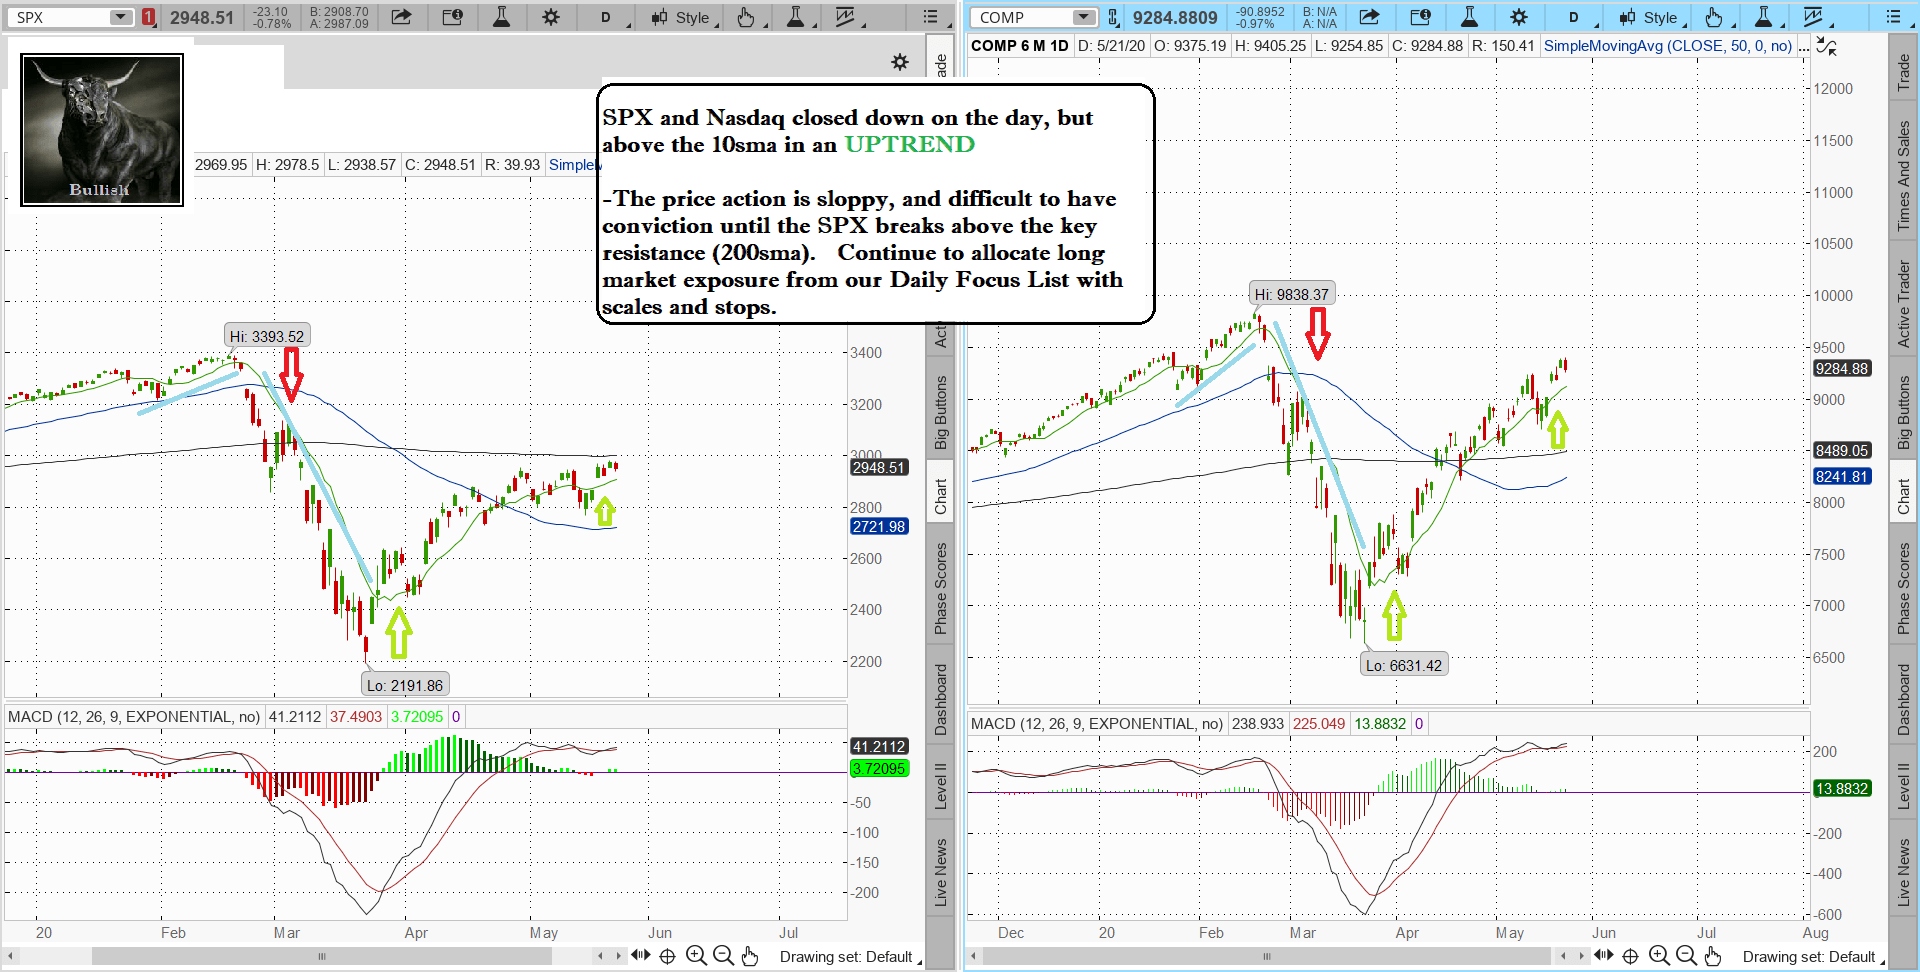The image size is (1920, 972).
Task: Click gear icon above SPX chart area
Action: 900,62
